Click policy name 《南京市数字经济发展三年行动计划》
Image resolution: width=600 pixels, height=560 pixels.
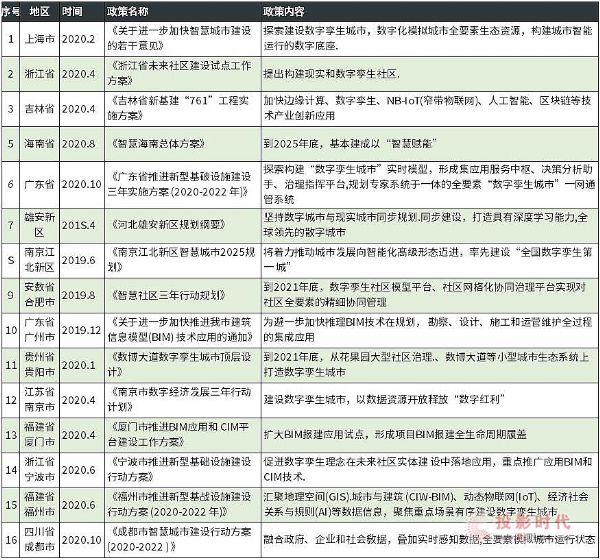(x=179, y=399)
